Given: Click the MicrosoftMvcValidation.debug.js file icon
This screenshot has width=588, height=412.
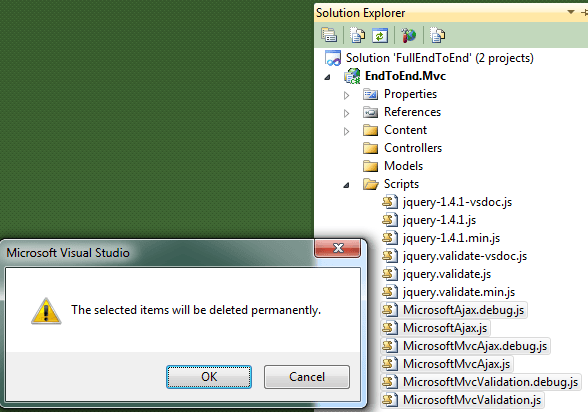Looking at the screenshot, I should click(390, 382).
